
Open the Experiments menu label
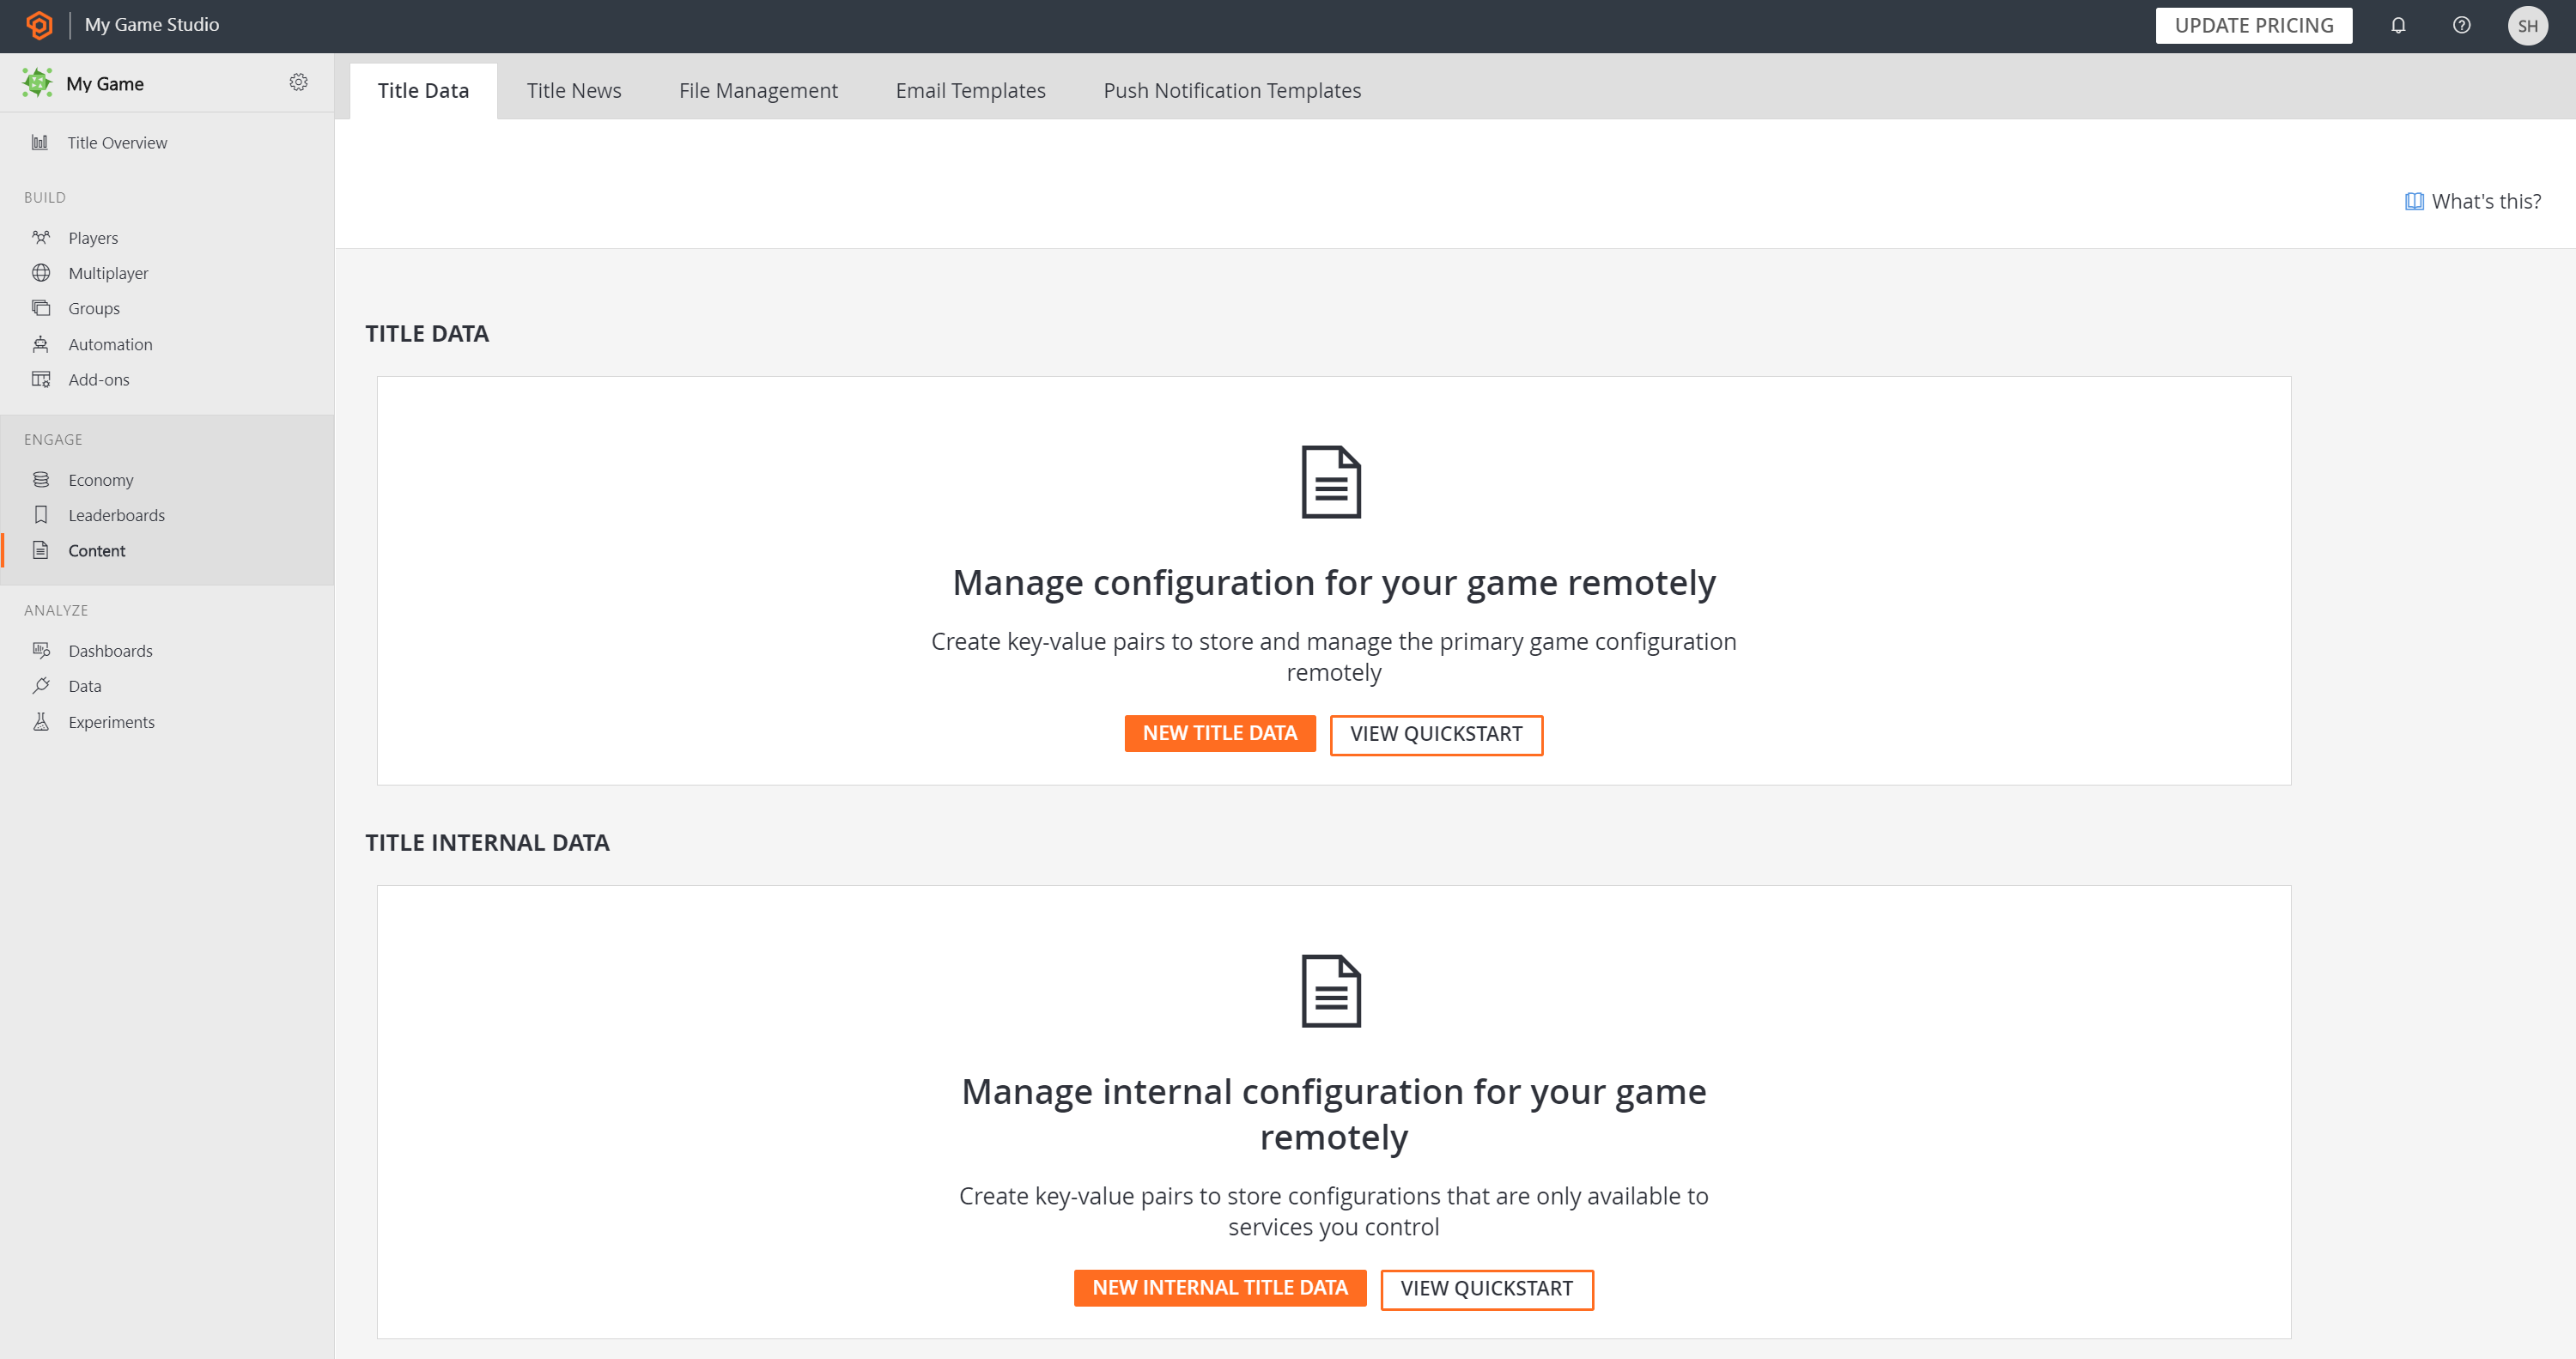tap(111, 721)
